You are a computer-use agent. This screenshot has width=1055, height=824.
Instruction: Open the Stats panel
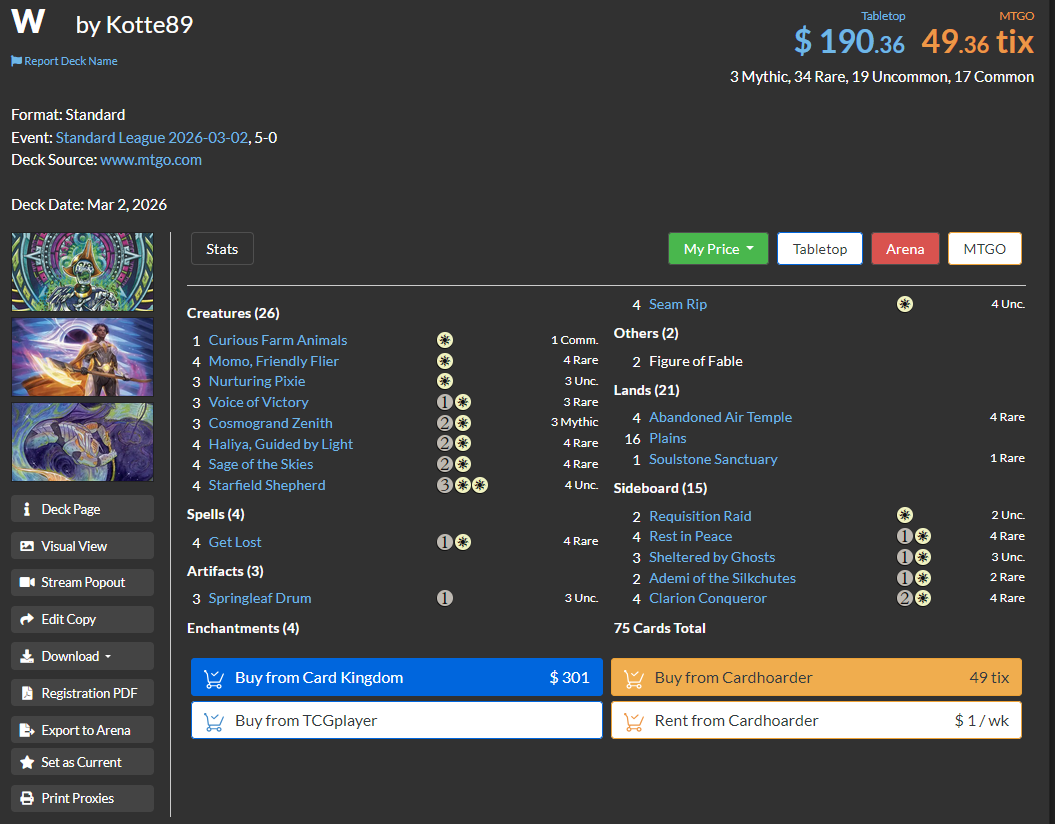(222, 249)
